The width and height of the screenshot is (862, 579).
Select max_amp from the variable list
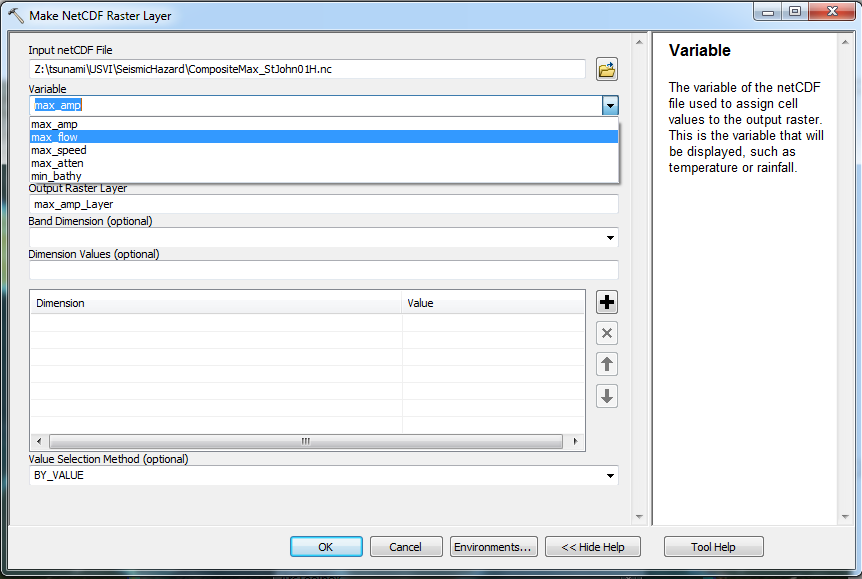55,124
